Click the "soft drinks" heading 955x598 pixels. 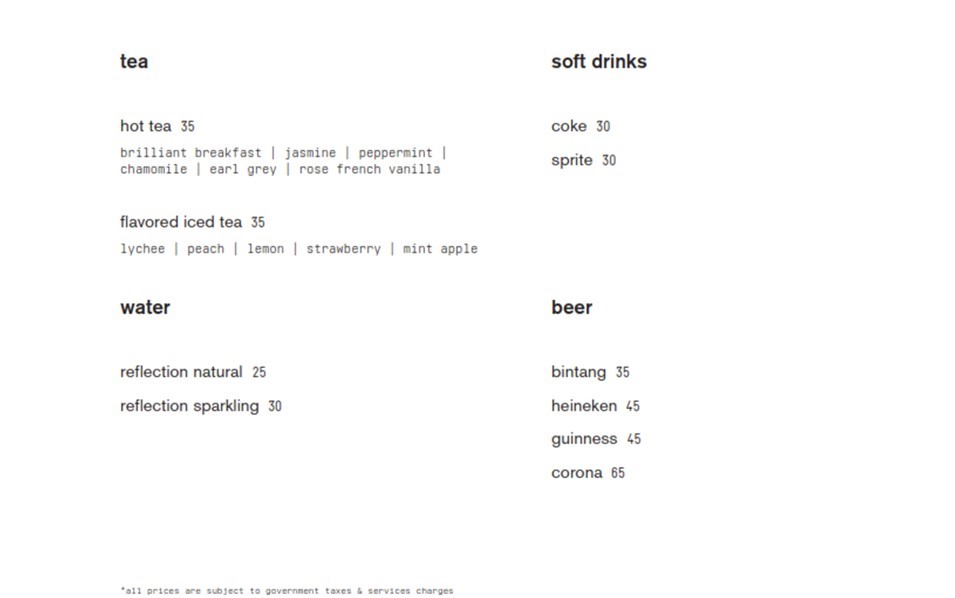(598, 62)
